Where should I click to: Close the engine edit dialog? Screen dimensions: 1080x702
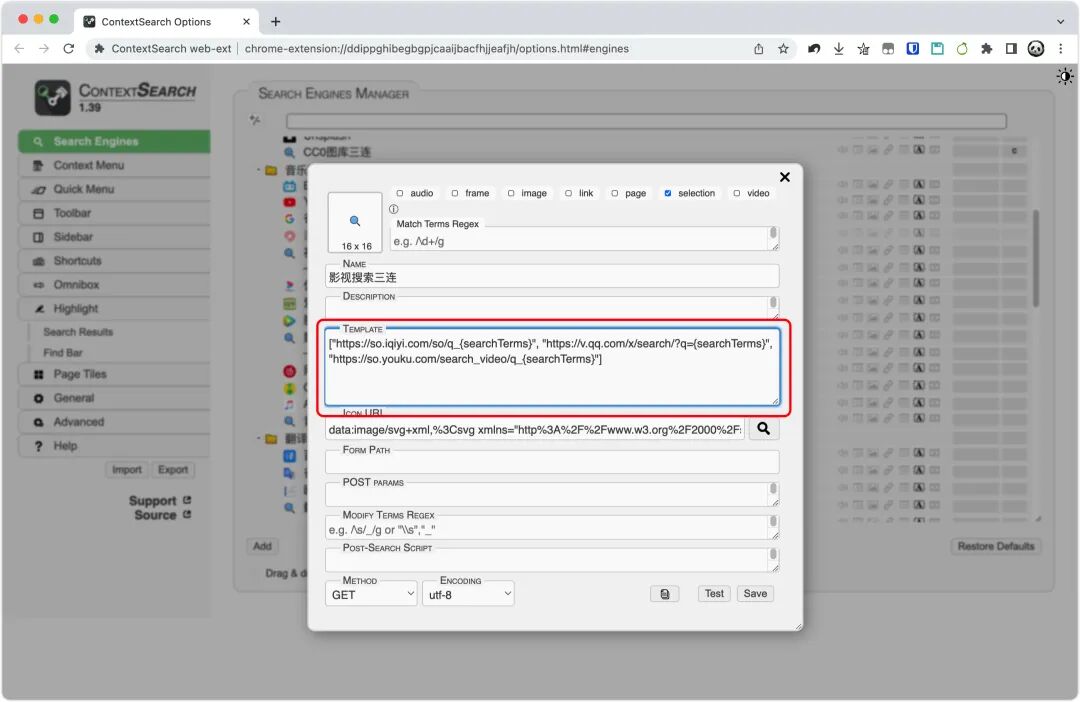[785, 178]
